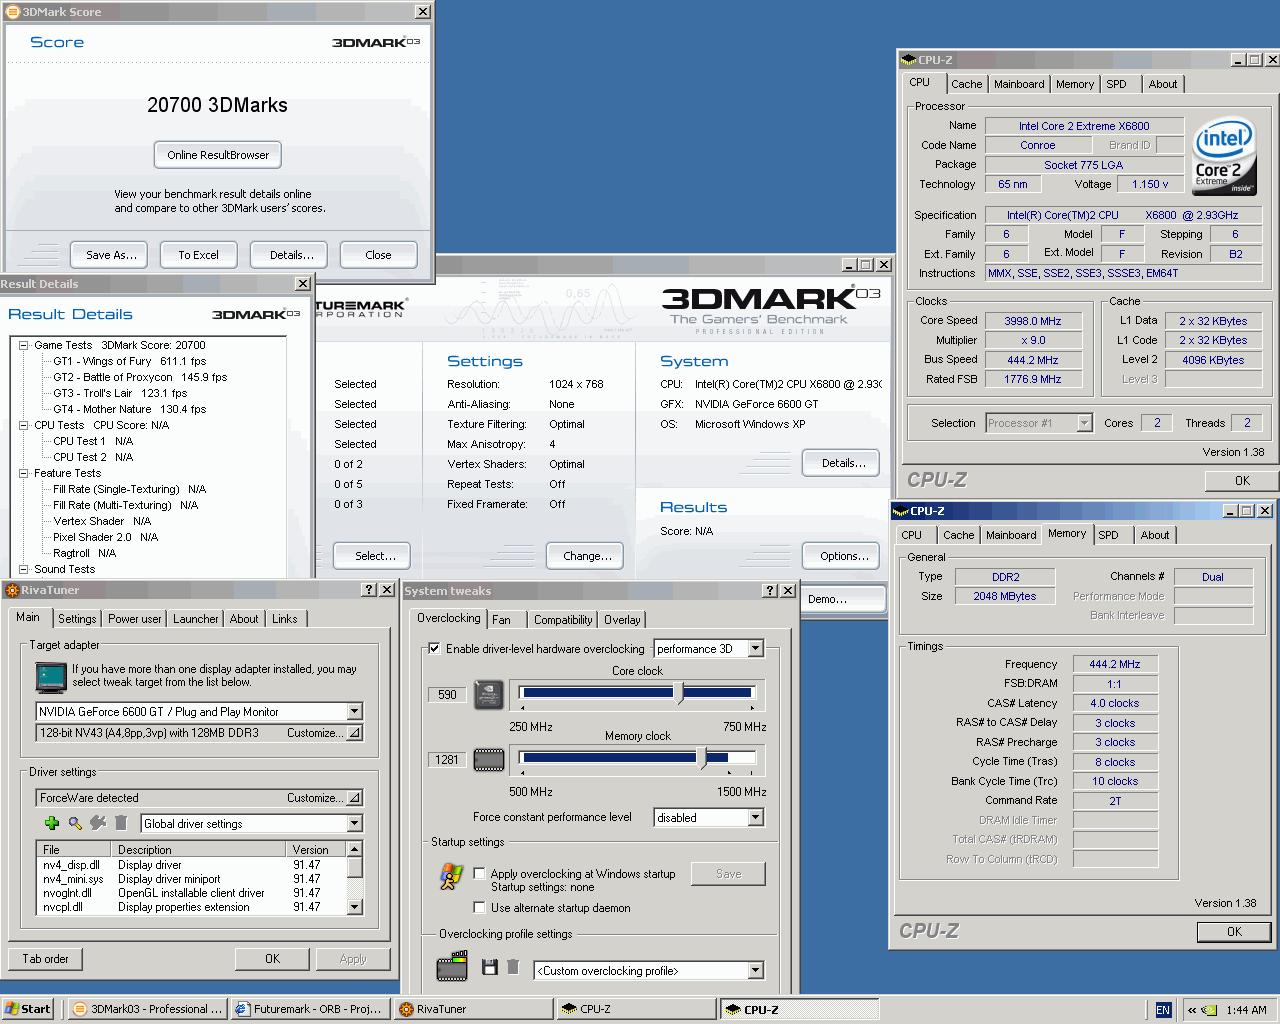The image size is (1280, 1024).
Task: Click the Start button on taskbar
Action: coord(27,1009)
